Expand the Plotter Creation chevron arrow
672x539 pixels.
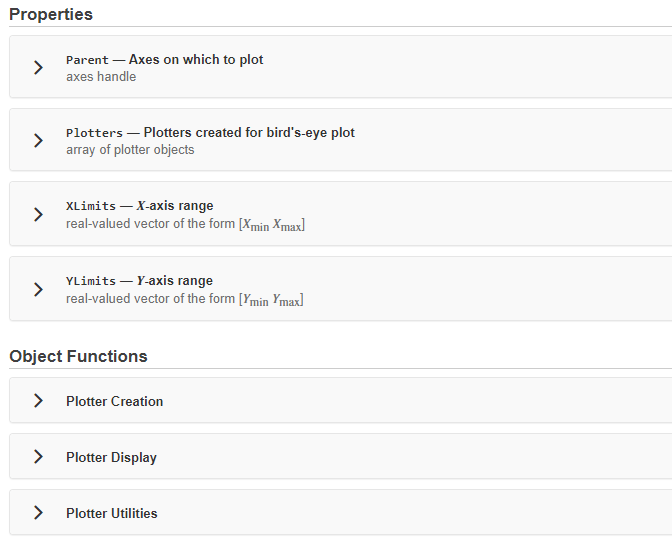[38, 401]
